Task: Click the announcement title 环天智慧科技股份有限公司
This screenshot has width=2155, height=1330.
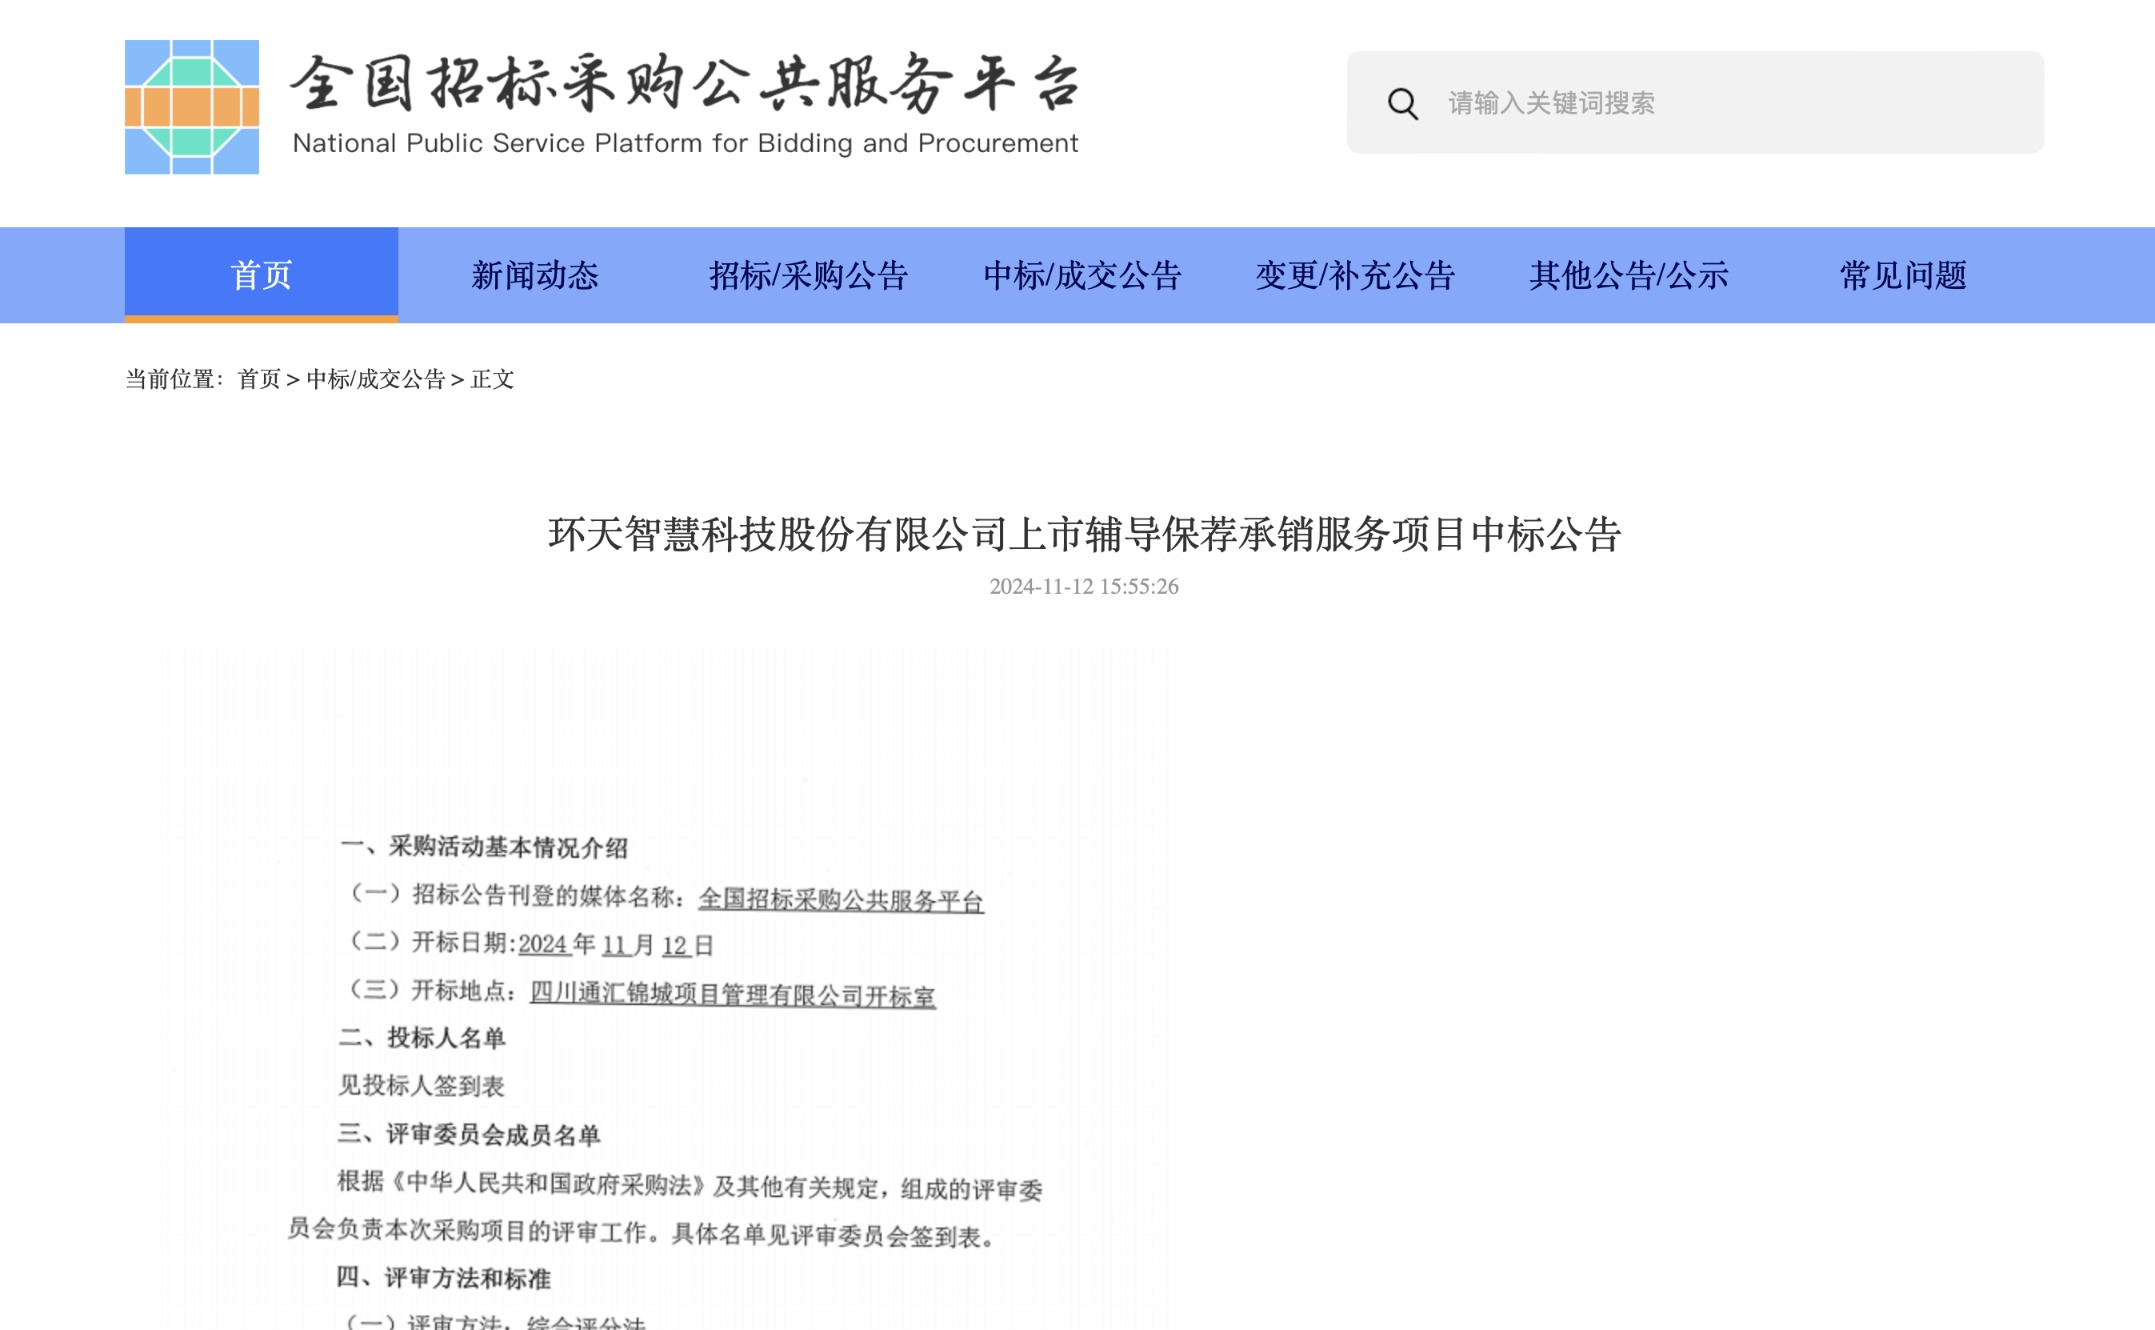Action: coord(1084,534)
